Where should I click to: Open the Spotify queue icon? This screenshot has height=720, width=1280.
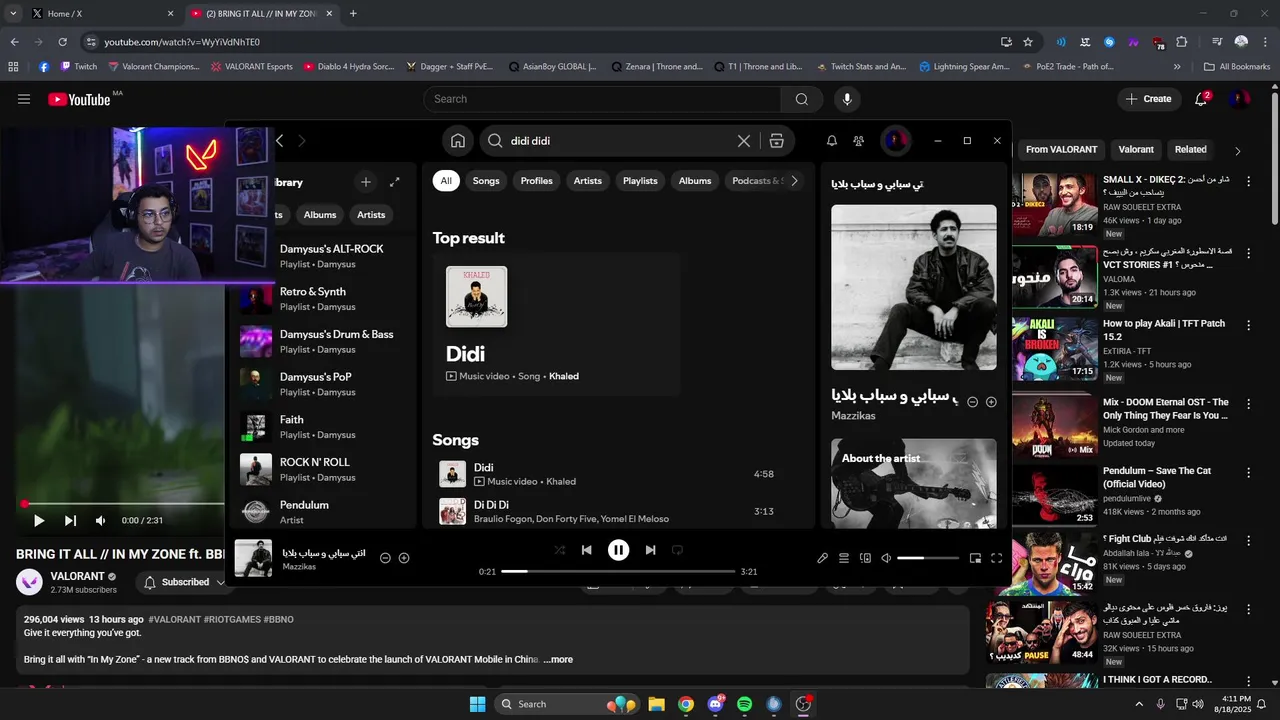(844, 558)
